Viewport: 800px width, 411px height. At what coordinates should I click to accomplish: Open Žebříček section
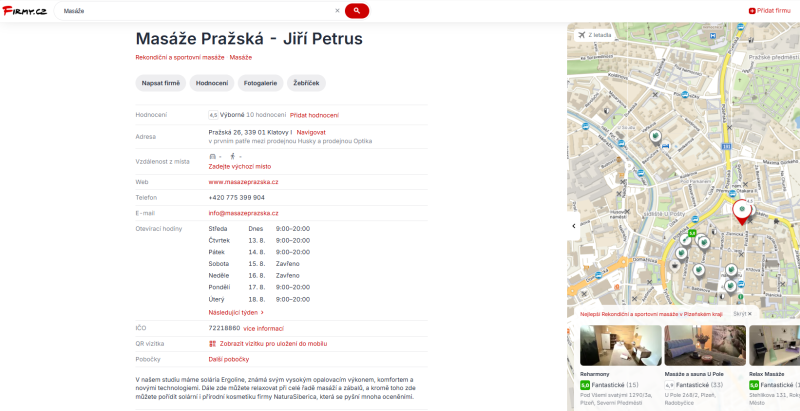coord(306,83)
